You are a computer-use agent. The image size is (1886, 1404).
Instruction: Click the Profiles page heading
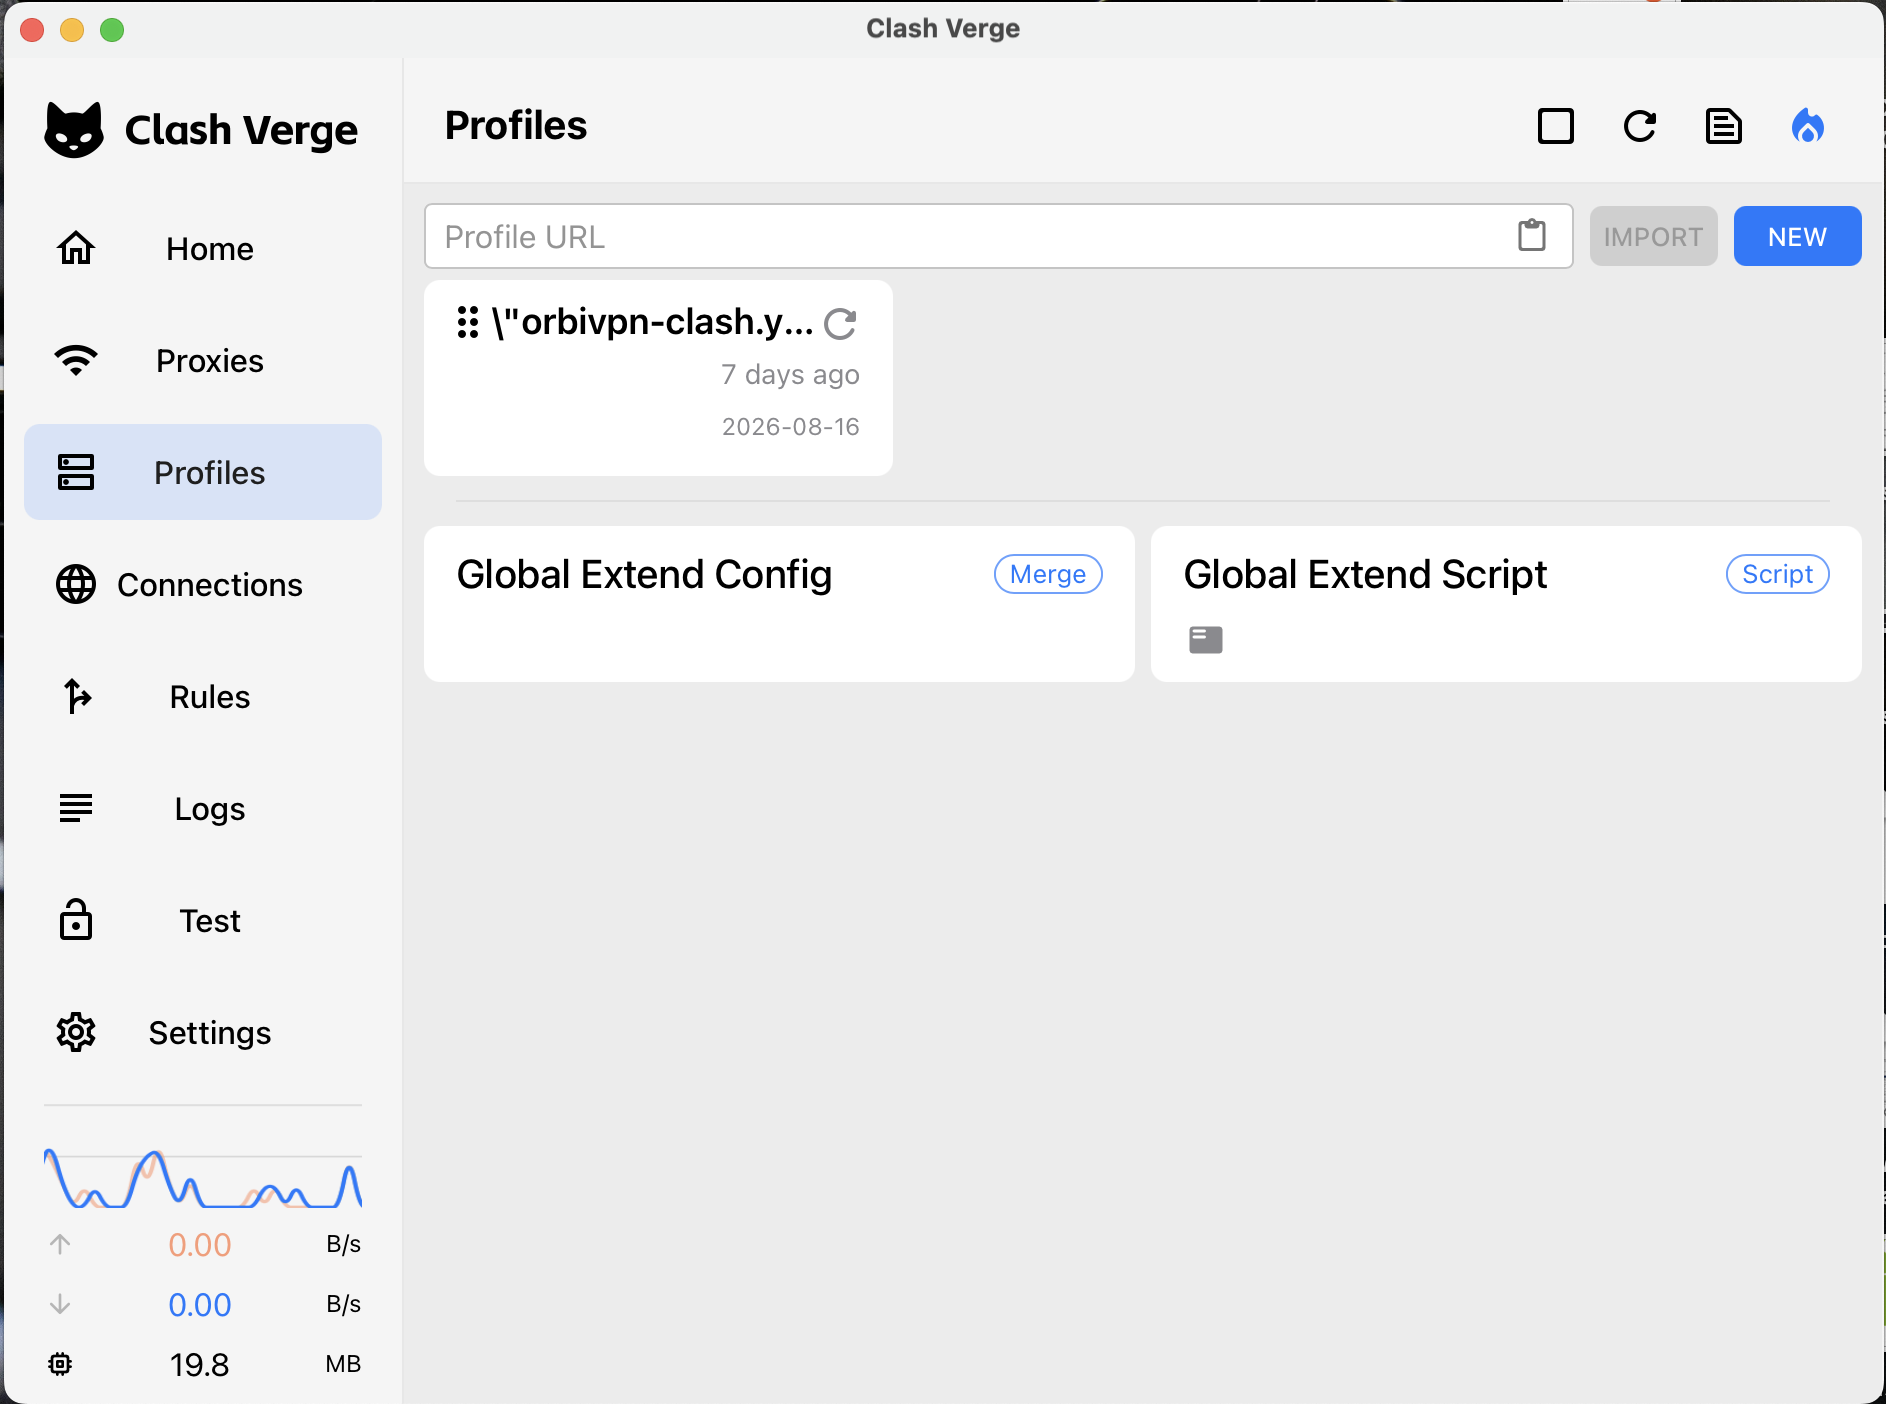point(516,126)
